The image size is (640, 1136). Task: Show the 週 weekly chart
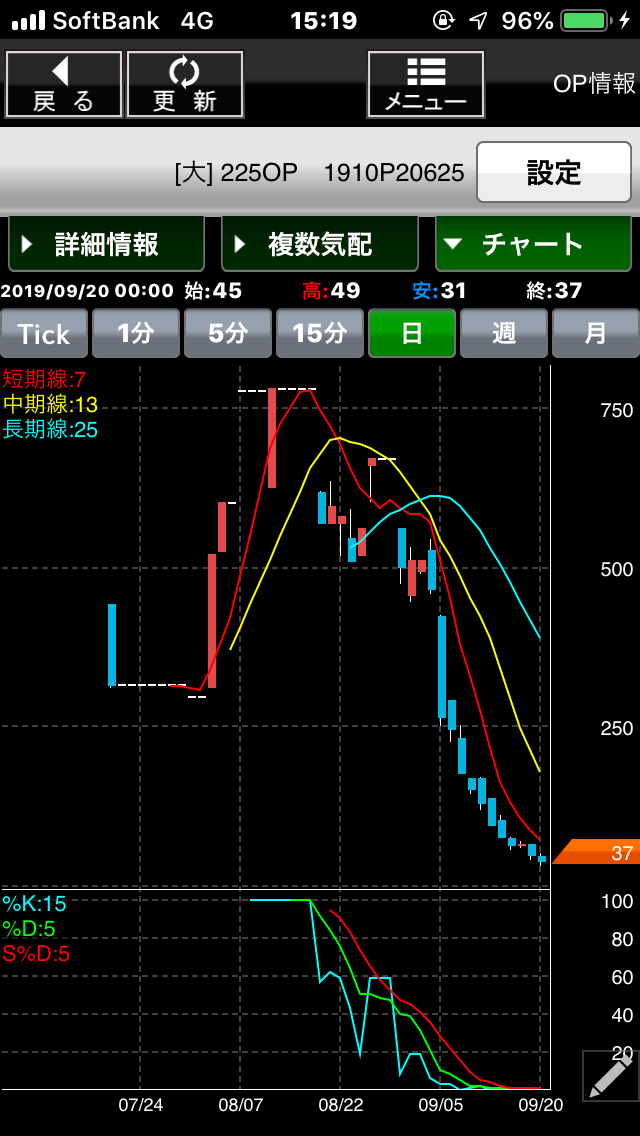click(504, 333)
